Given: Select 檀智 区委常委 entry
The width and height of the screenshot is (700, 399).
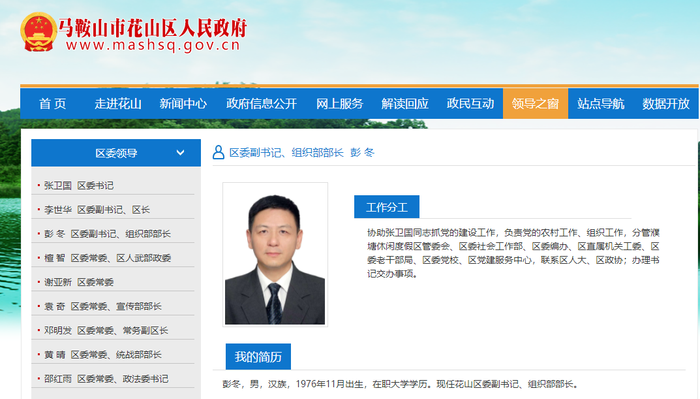Looking at the screenshot, I should 107,258.
